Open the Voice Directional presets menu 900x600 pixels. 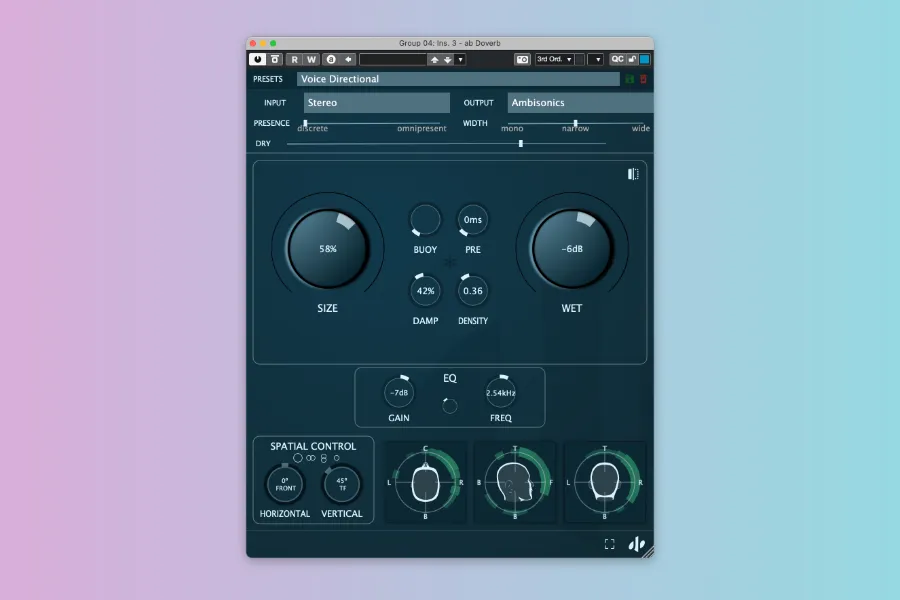456,79
